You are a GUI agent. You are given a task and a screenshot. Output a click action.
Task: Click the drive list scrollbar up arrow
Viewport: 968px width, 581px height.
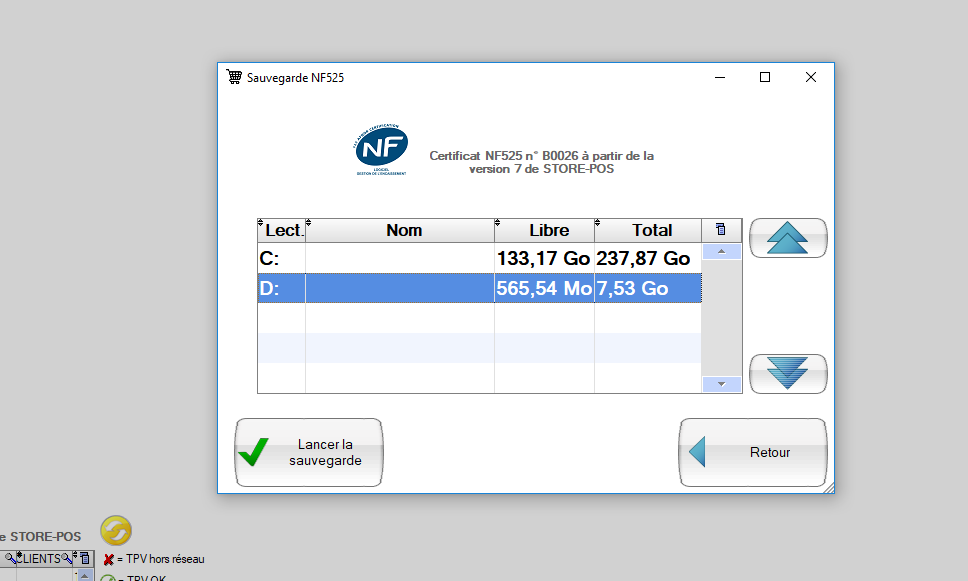coord(721,251)
